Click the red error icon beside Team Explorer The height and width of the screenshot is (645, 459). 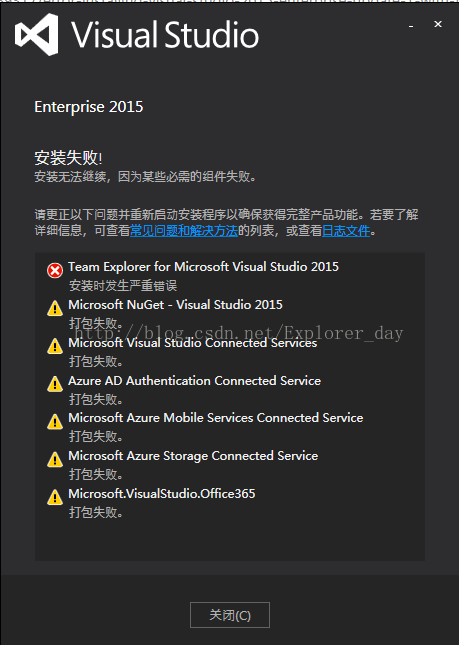click(55, 271)
